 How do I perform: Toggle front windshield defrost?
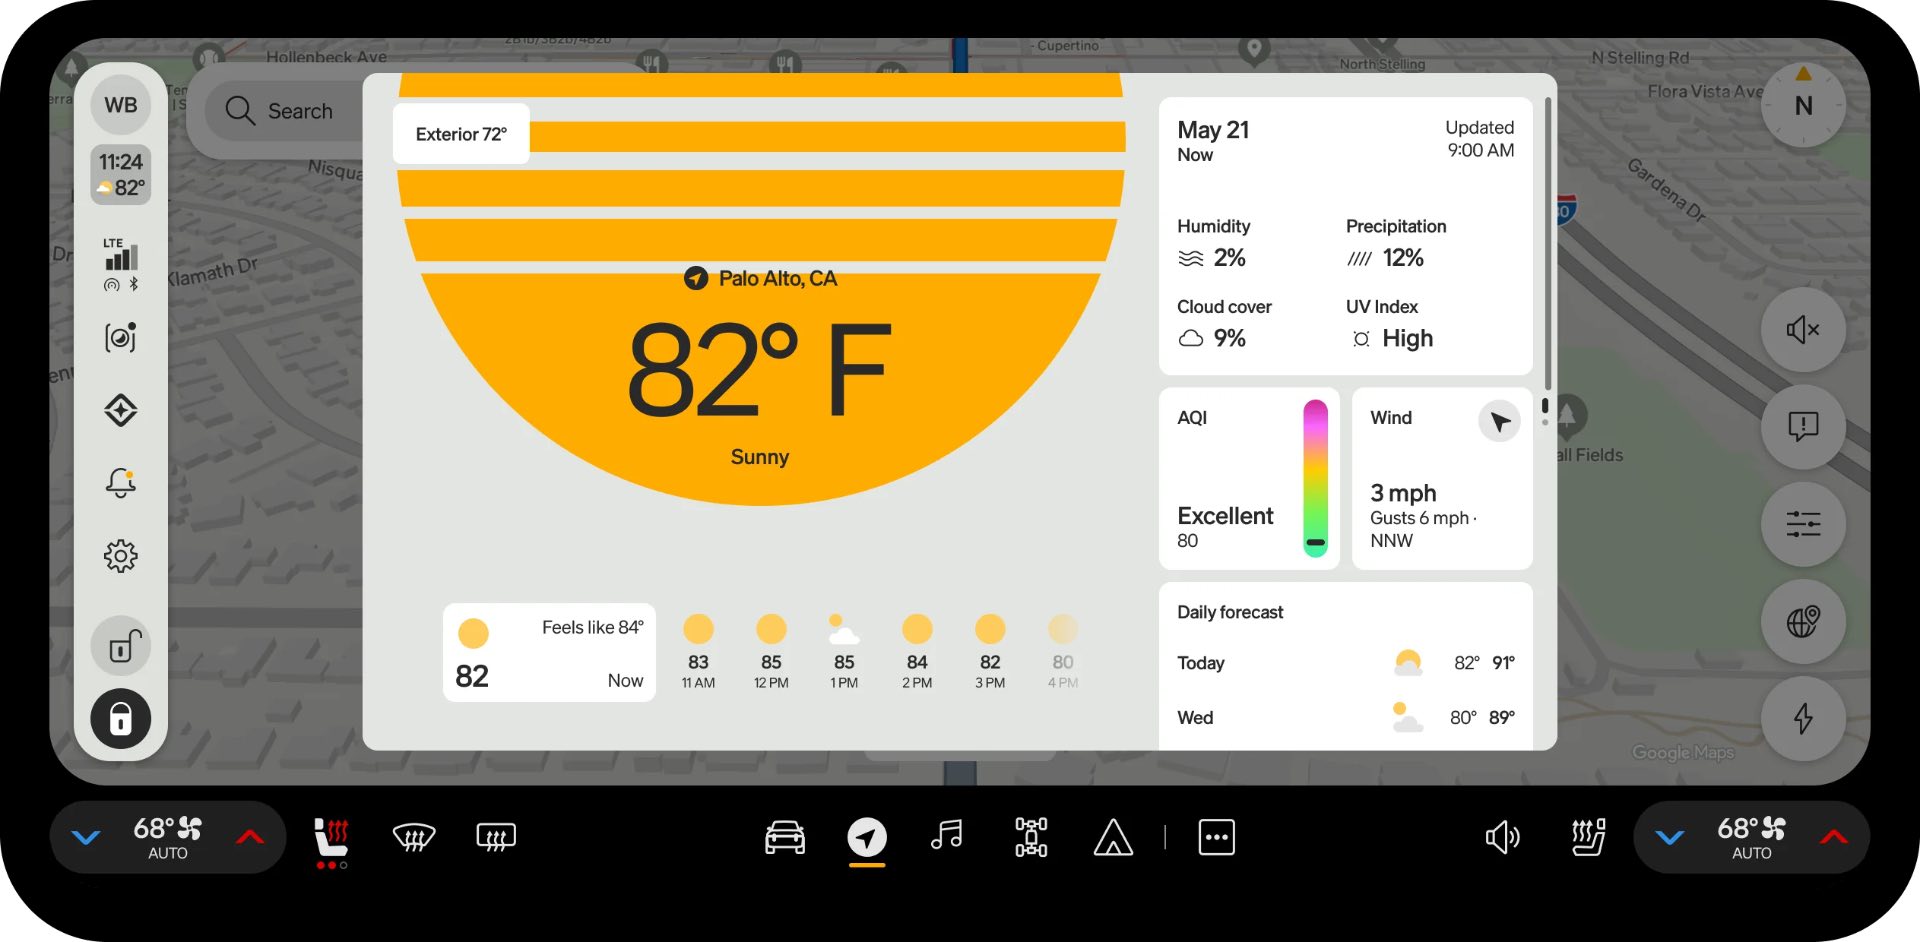(x=414, y=837)
